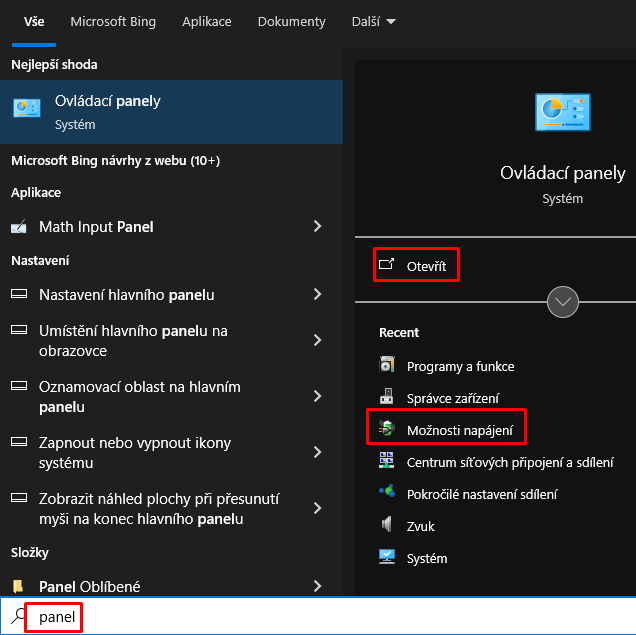Click the search box containing panel
Image resolution: width=636 pixels, height=635 pixels.
coord(318,617)
